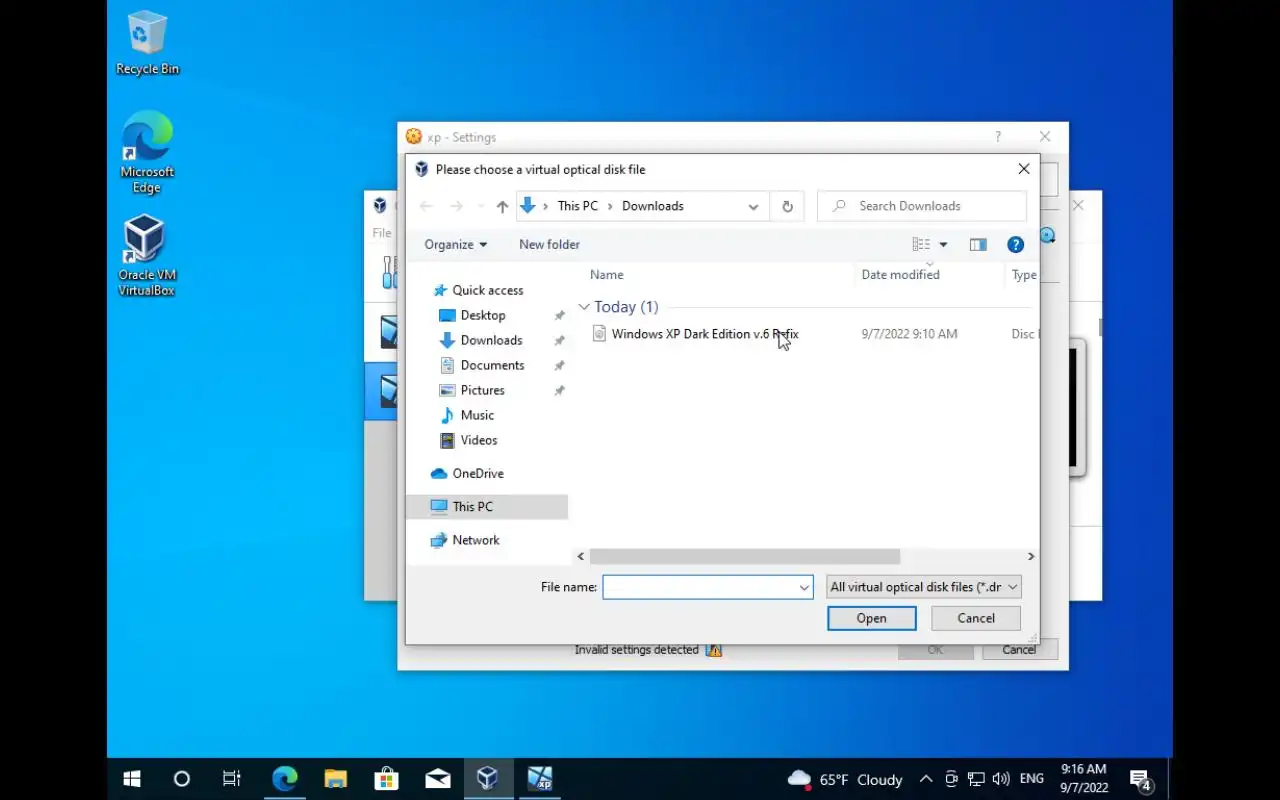Open notification center icon
1280x800 pixels.
coord(1140,779)
